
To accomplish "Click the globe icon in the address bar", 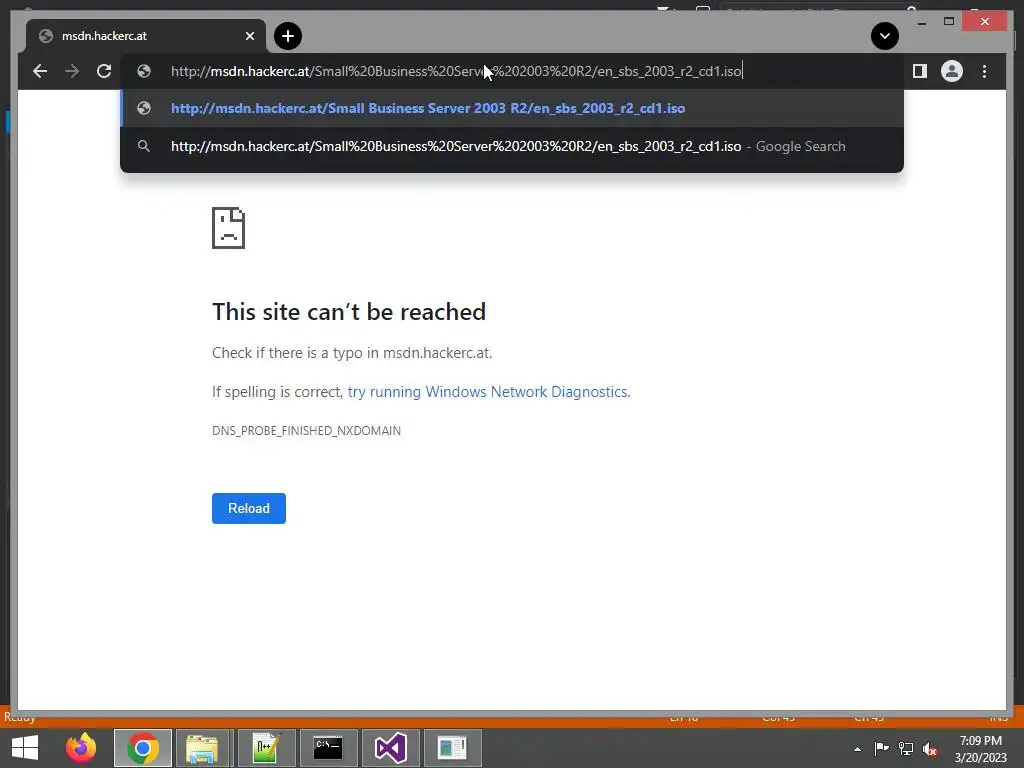I will [x=144, y=71].
